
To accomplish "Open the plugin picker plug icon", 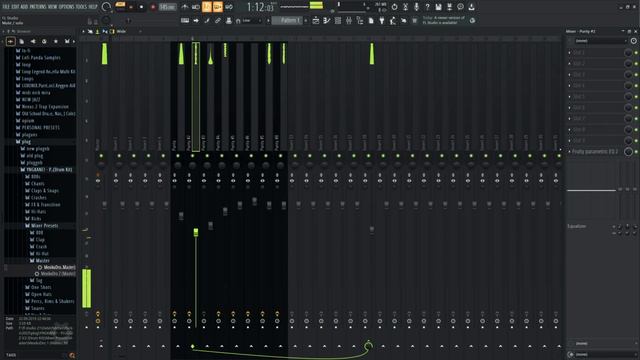I will [382, 20].
